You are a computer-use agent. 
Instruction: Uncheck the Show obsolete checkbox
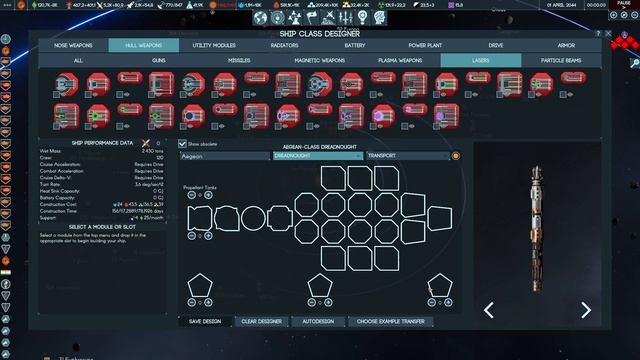[x=182, y=144]
